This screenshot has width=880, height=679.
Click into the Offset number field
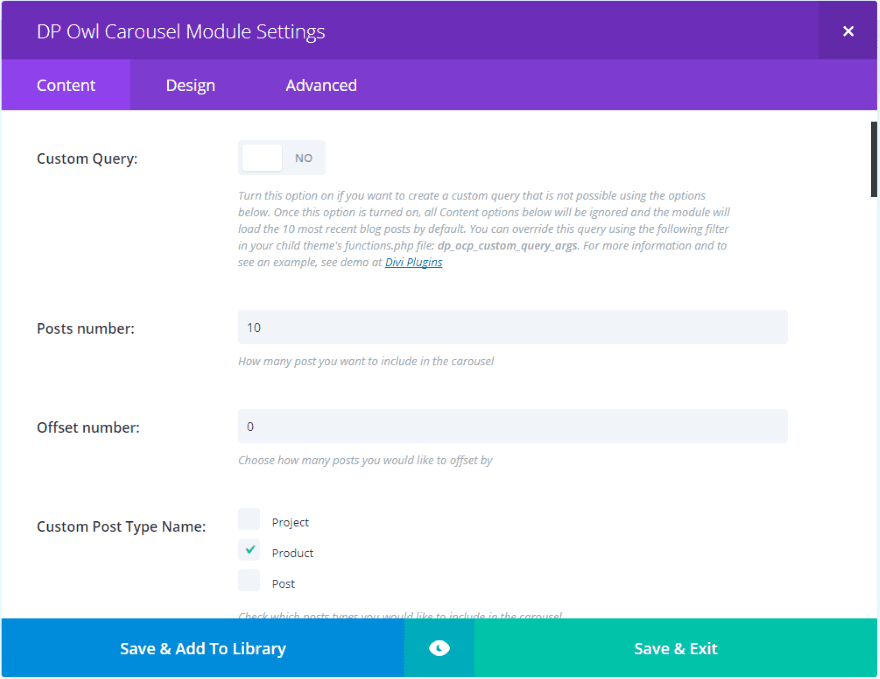coord(512,426)
